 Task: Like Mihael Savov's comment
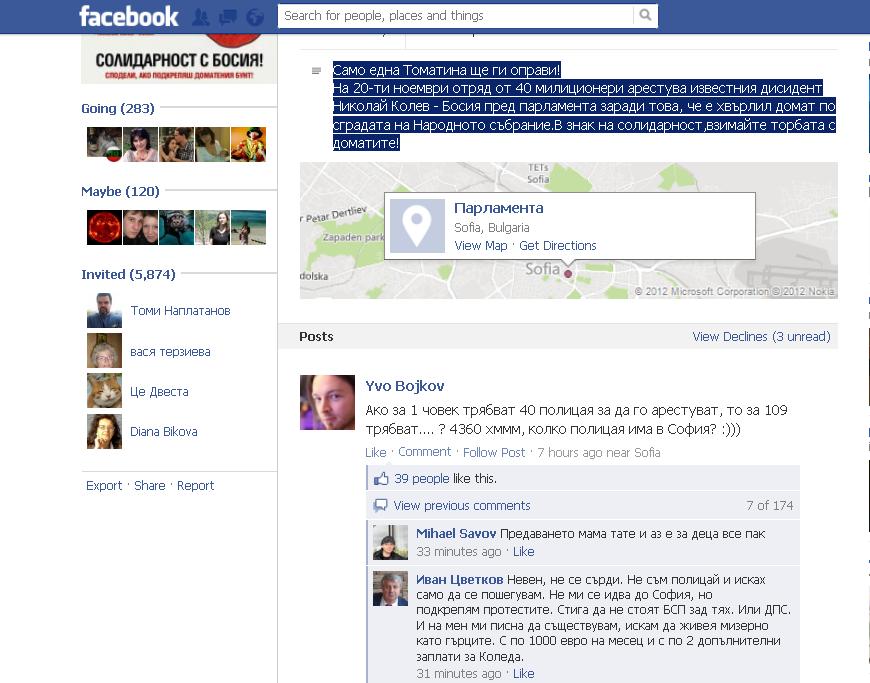tap(523, 552)
